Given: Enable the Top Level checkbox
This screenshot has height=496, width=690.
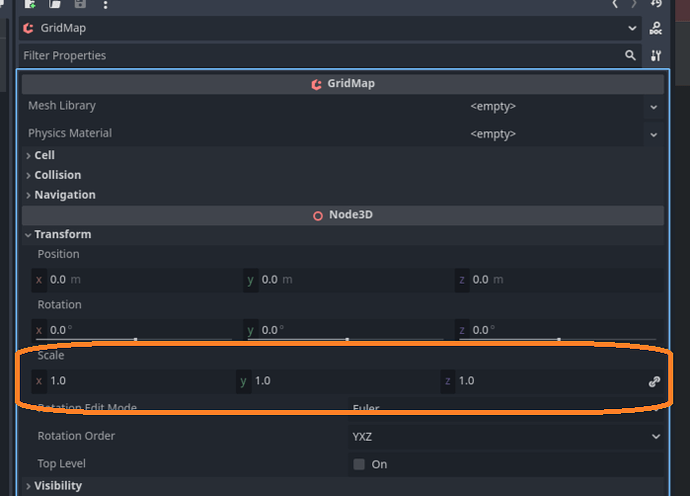Looking at the screenshot, I should [359, 464].
